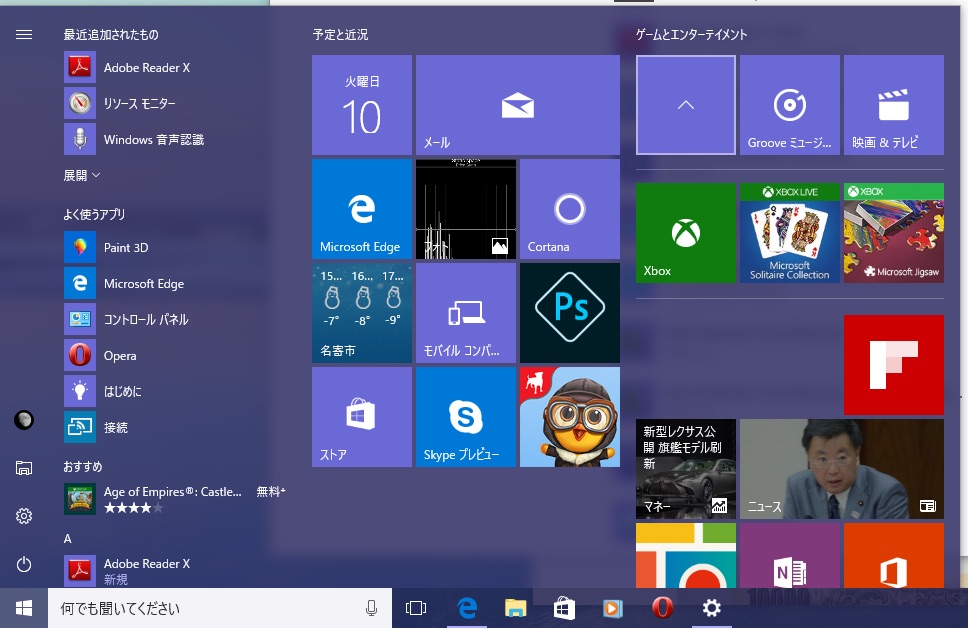Open the orange Office tile

(x=894, y=556)
